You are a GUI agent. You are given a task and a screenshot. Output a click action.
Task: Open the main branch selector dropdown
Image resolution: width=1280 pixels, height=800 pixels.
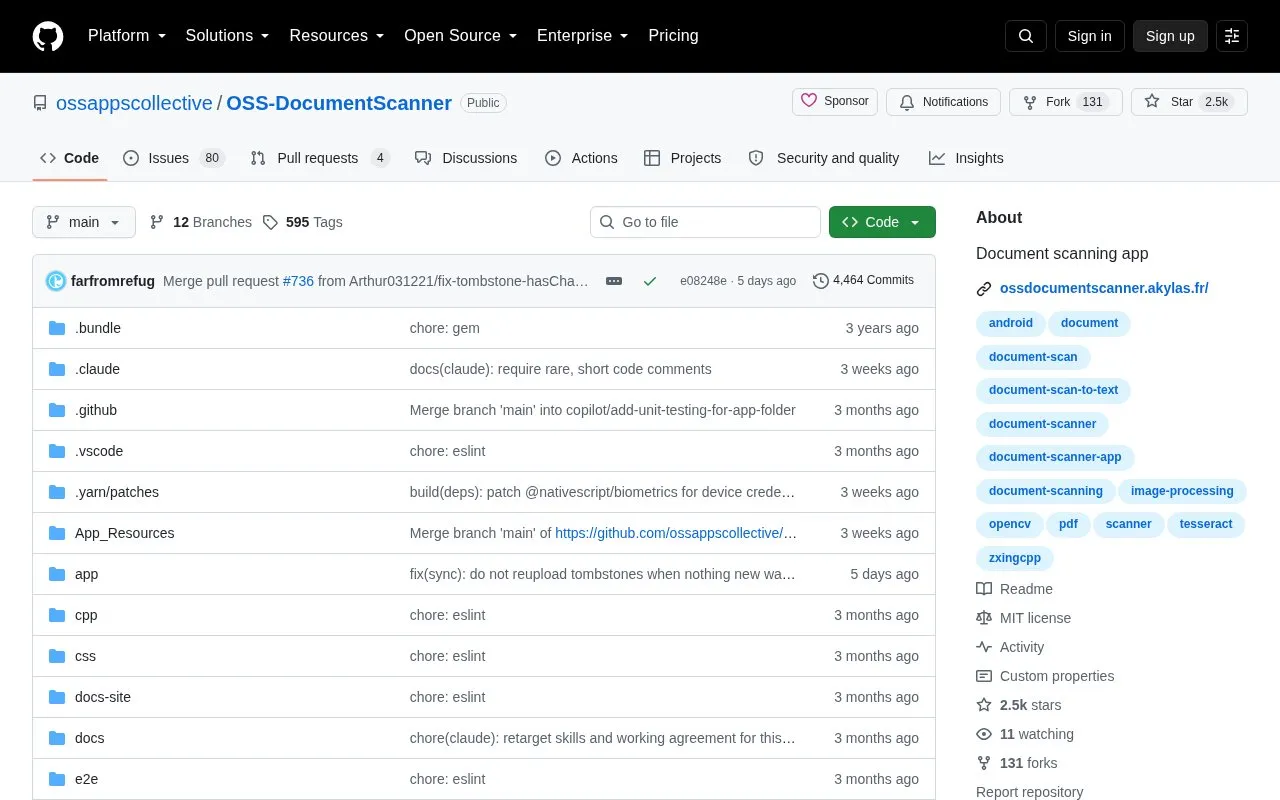tap(84, 222)
